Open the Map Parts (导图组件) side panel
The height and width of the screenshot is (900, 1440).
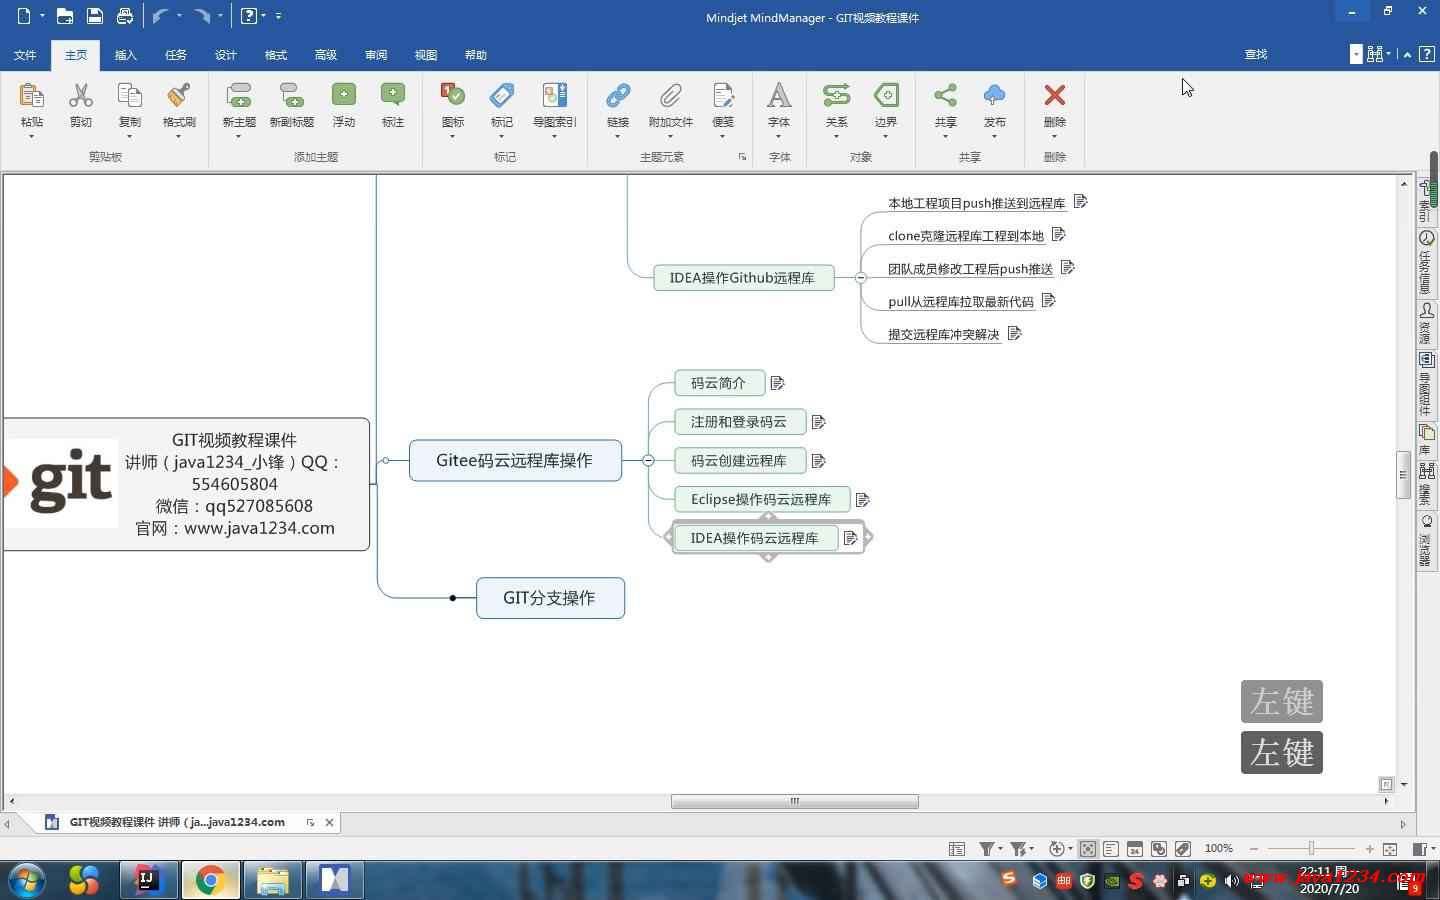1426,385
